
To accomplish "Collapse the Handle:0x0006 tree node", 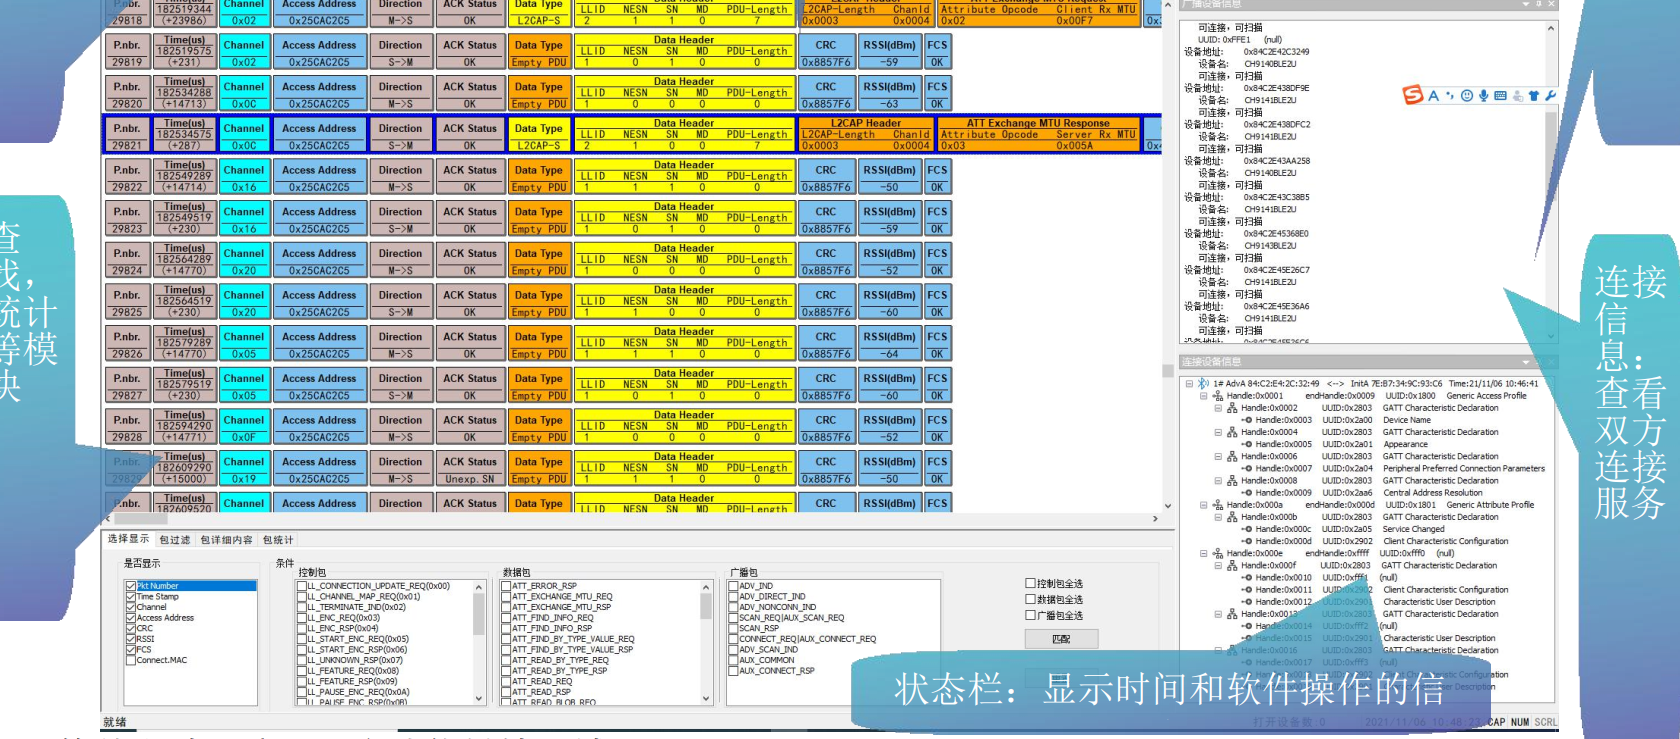I will (1218, 456).
